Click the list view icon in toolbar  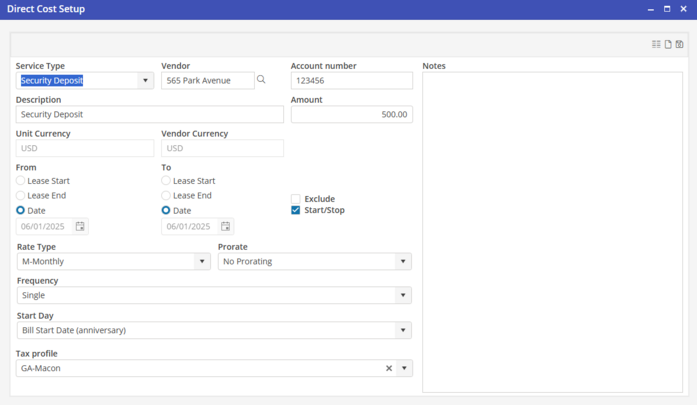pos(656,44)
